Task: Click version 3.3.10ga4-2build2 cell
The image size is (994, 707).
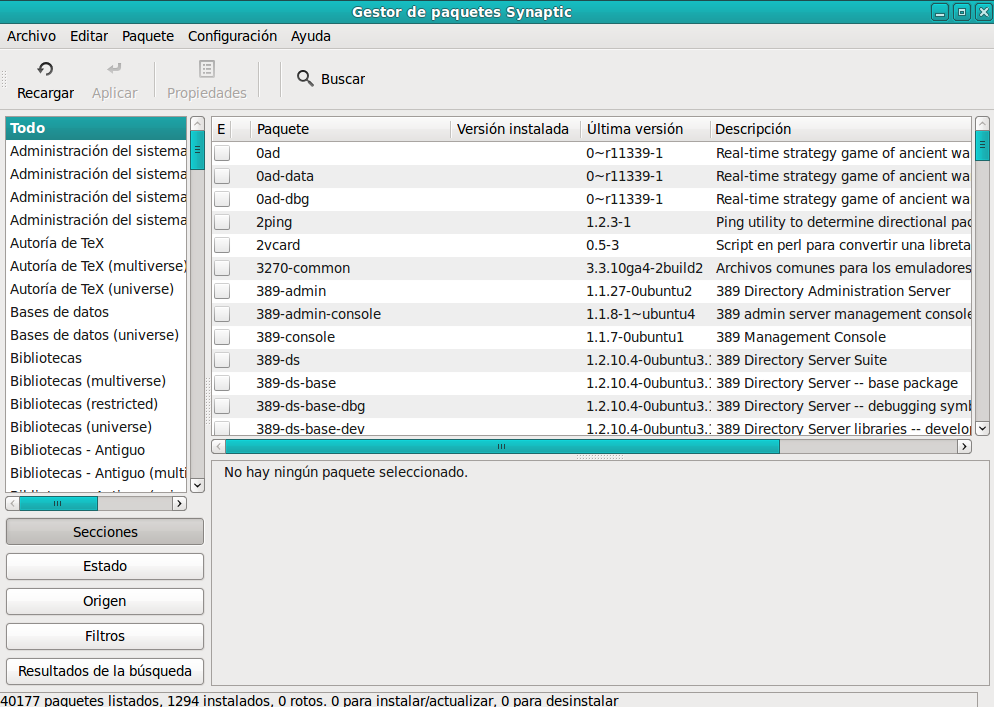Action: point(644,268)
